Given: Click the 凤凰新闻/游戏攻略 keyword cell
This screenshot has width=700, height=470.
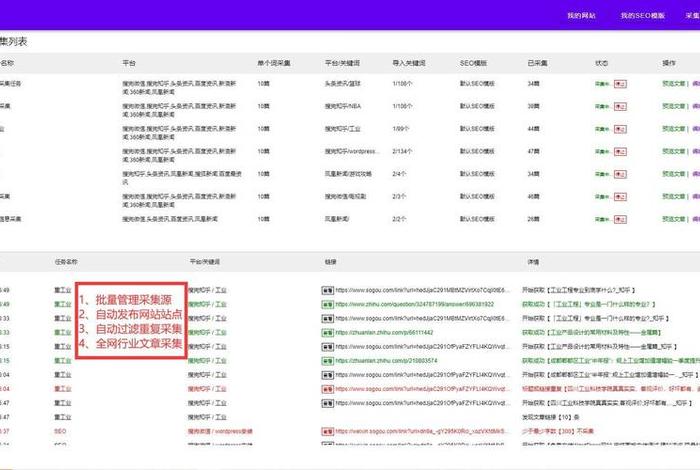Looking at the screenshot, I should (x=348, y=174).
